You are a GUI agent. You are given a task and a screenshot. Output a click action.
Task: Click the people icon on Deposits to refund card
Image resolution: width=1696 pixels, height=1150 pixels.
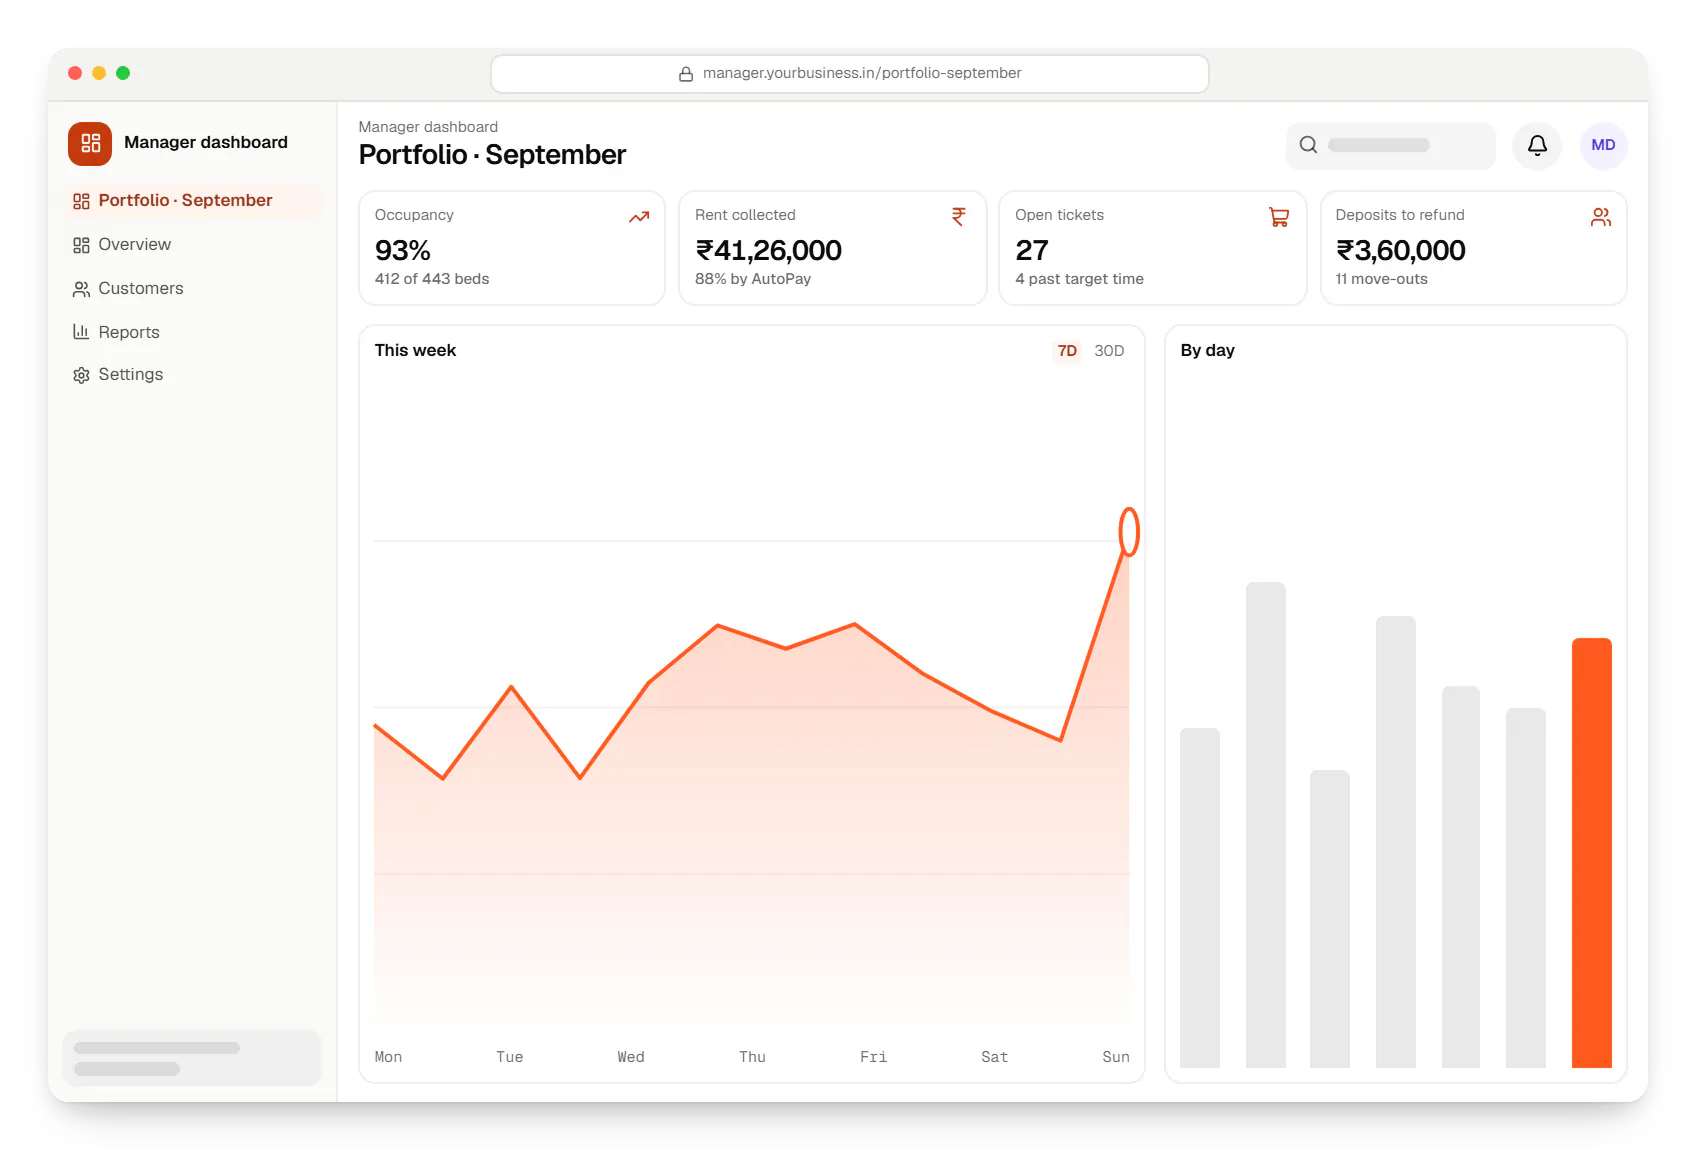point(1601,217)
